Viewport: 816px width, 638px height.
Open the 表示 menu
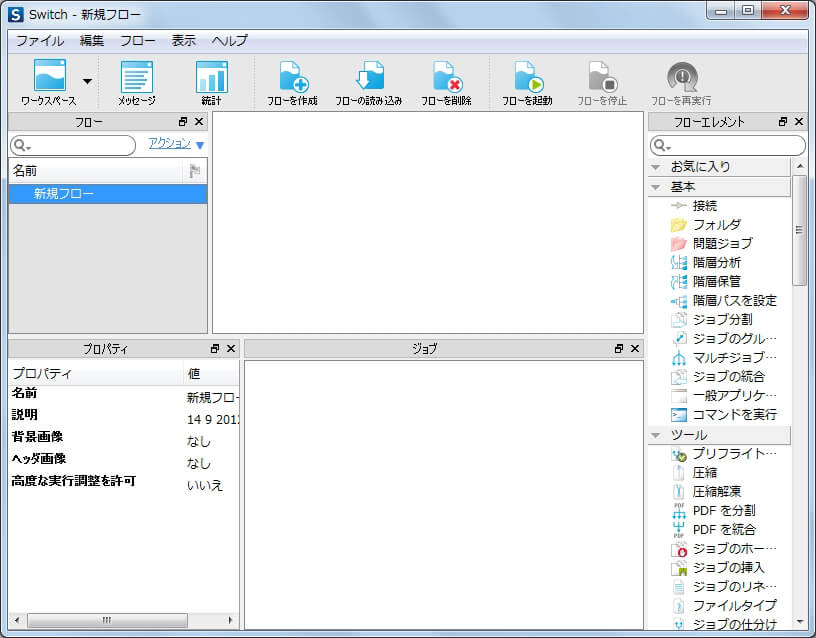tap(184, 41)
